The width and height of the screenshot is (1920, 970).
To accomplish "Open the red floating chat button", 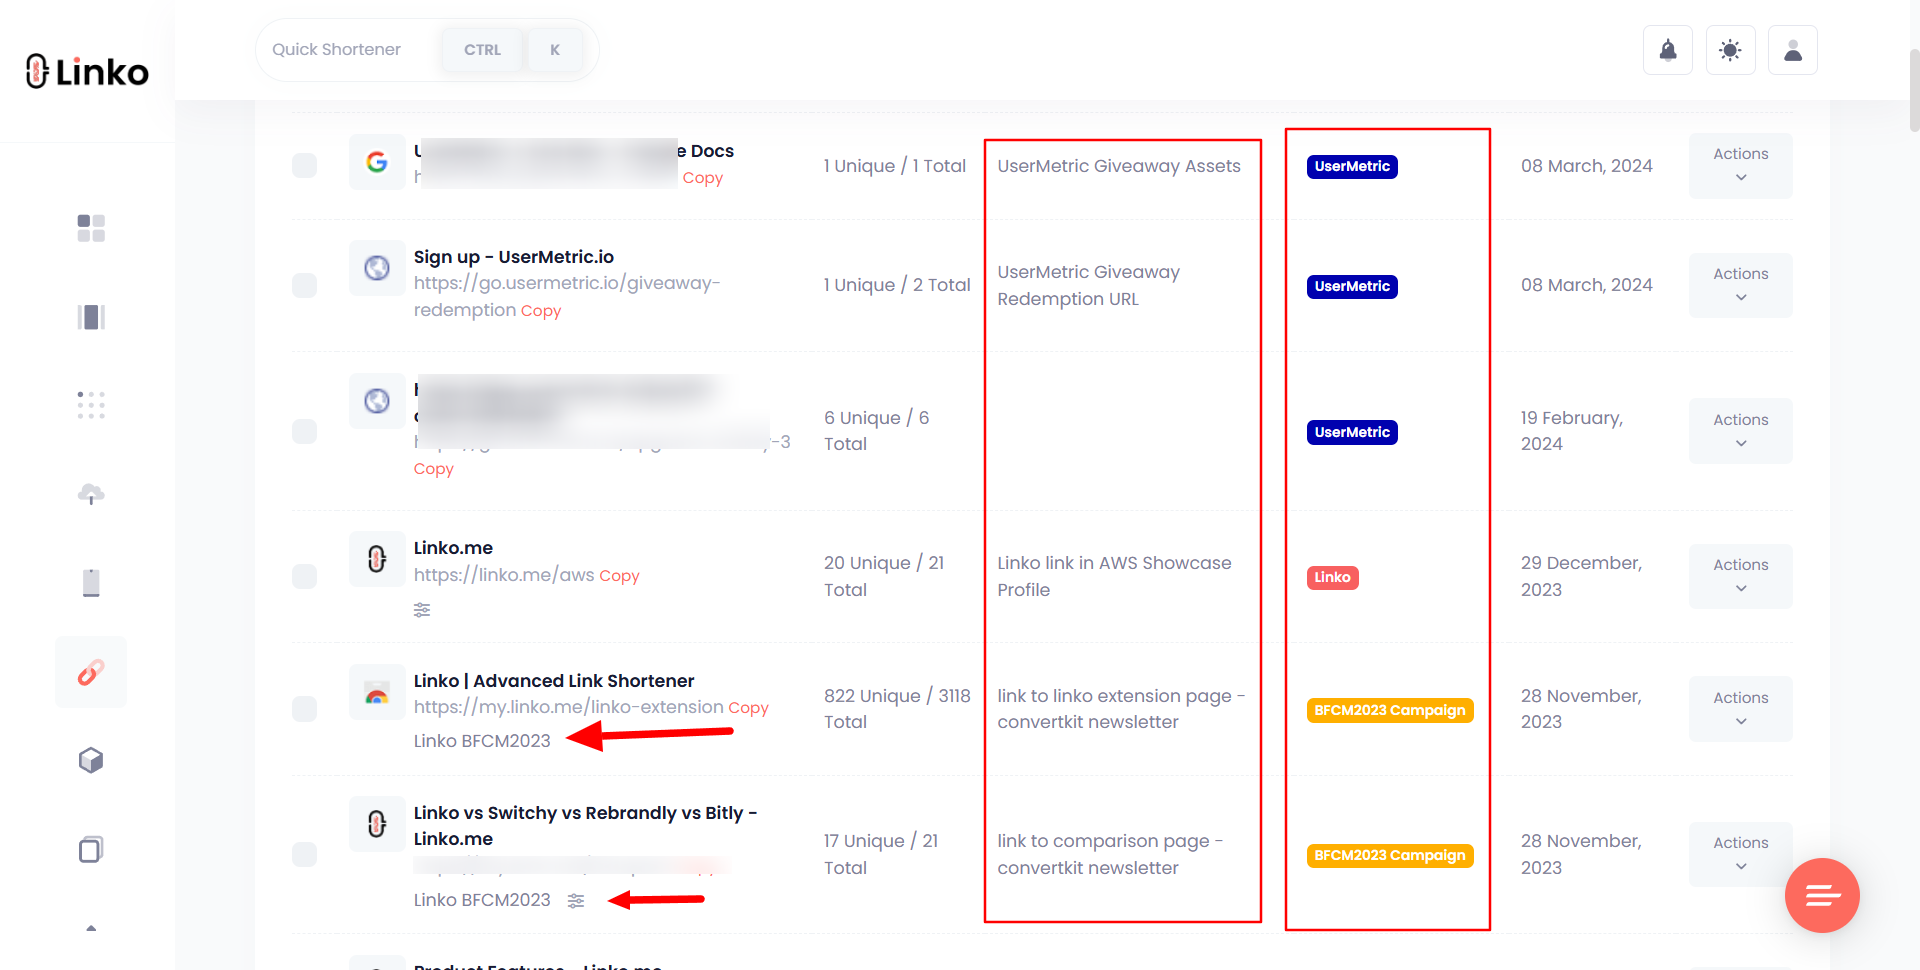I will (1822, 895).
